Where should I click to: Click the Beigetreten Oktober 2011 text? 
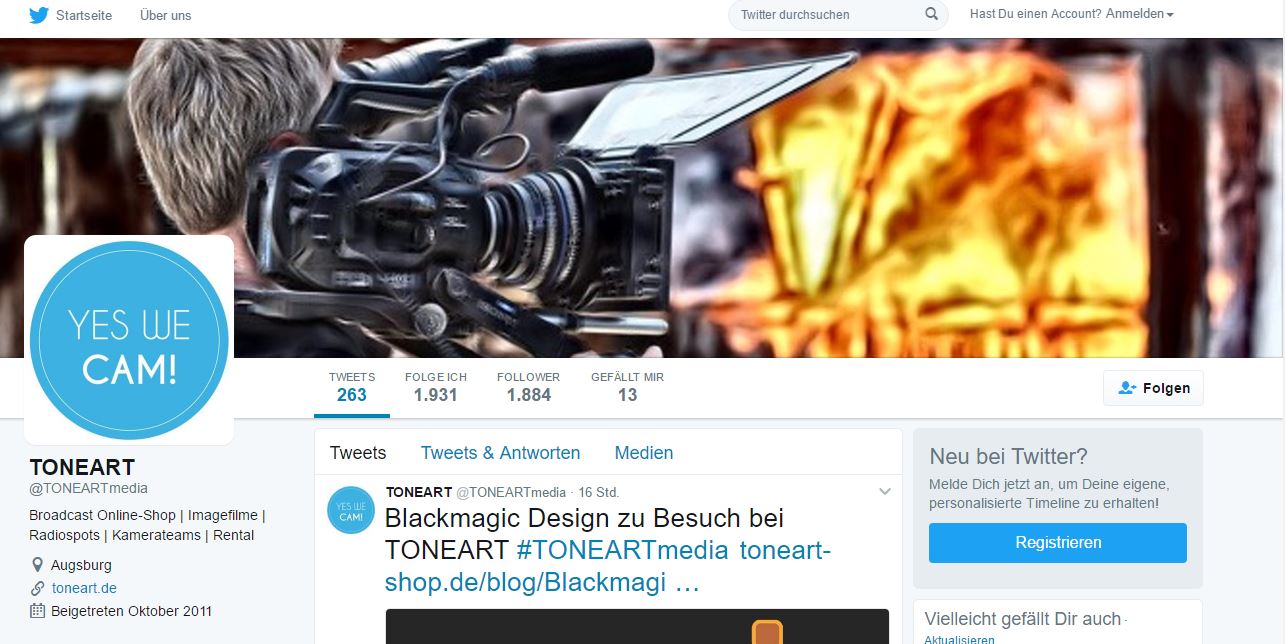(132, 611)
